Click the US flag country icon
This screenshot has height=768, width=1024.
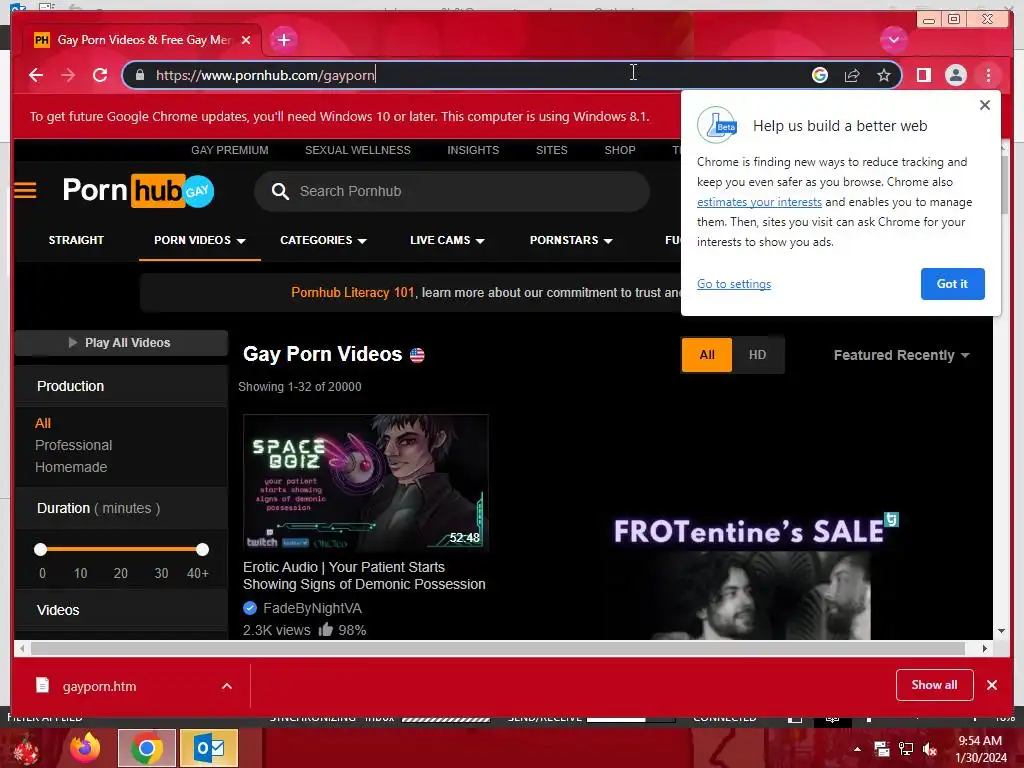[417, 355]
